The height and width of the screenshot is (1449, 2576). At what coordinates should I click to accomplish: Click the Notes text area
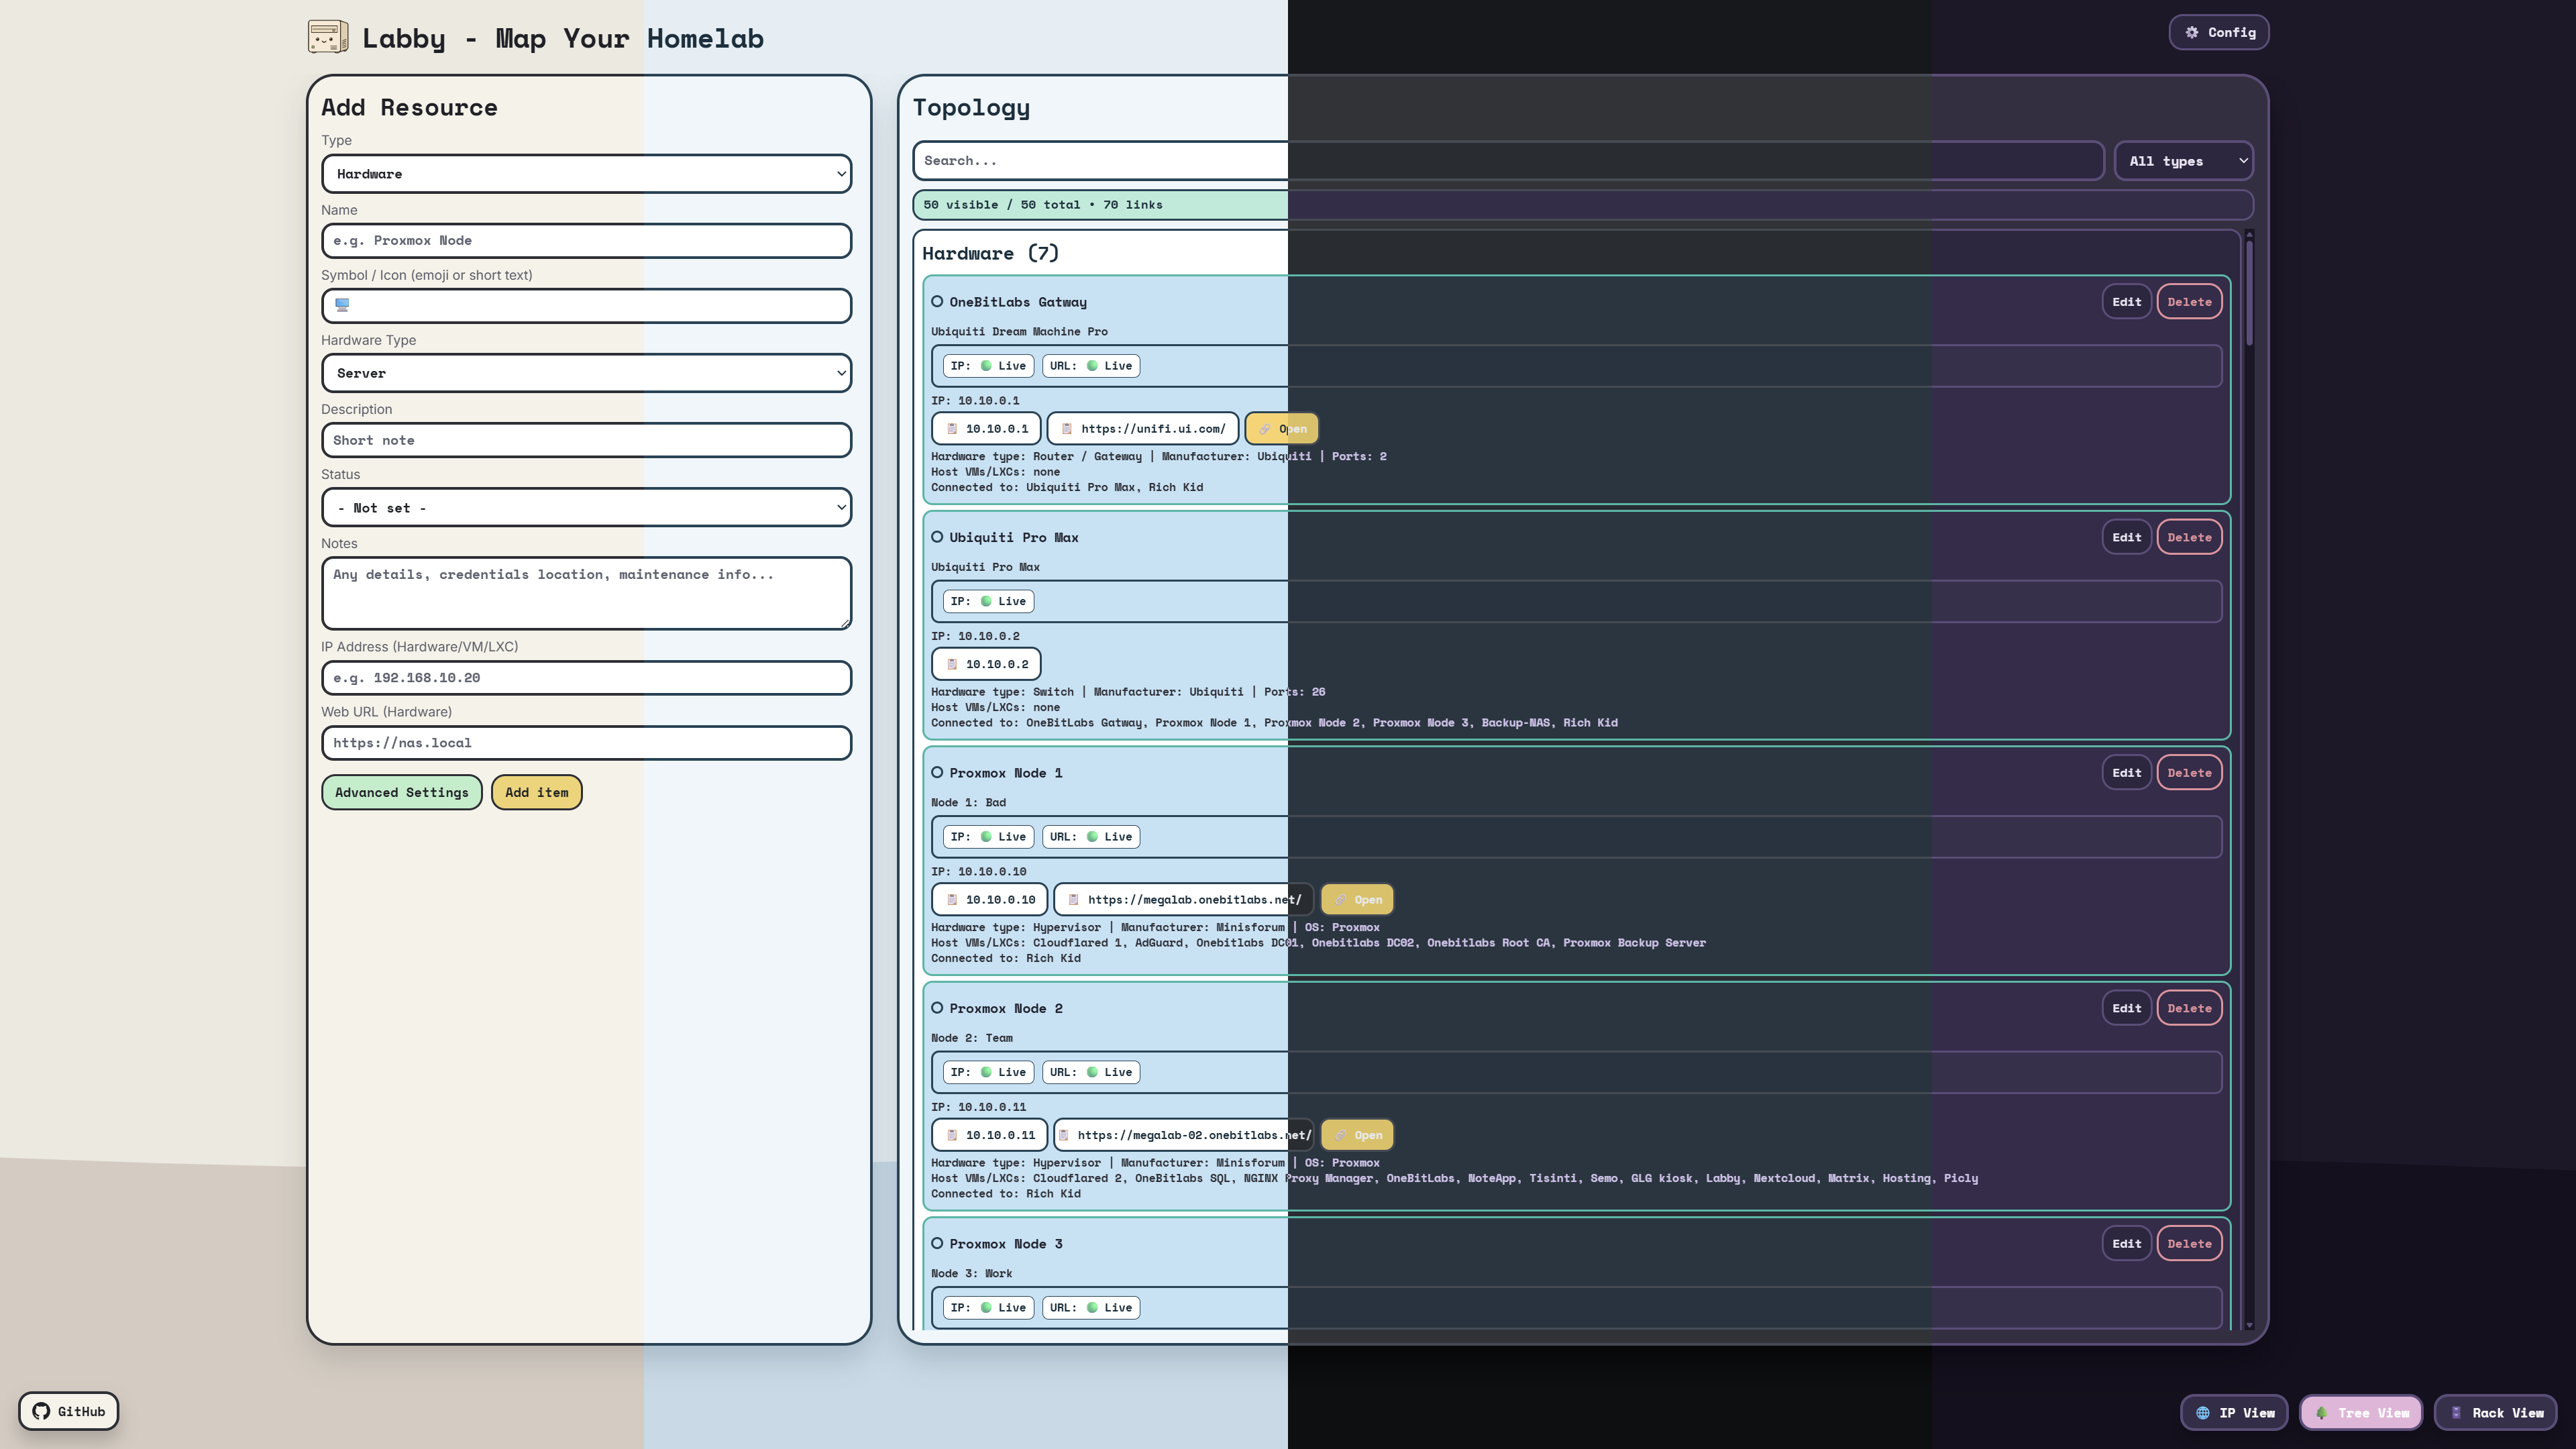[587, 593]
